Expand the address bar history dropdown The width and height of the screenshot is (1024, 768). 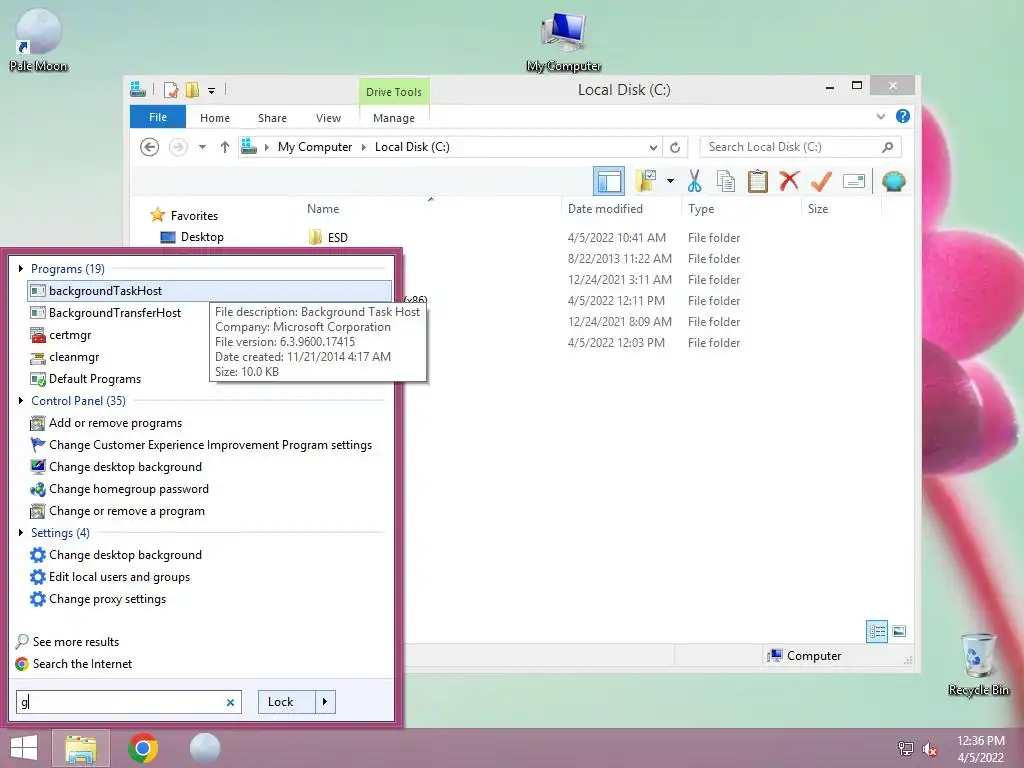[652, 148]
